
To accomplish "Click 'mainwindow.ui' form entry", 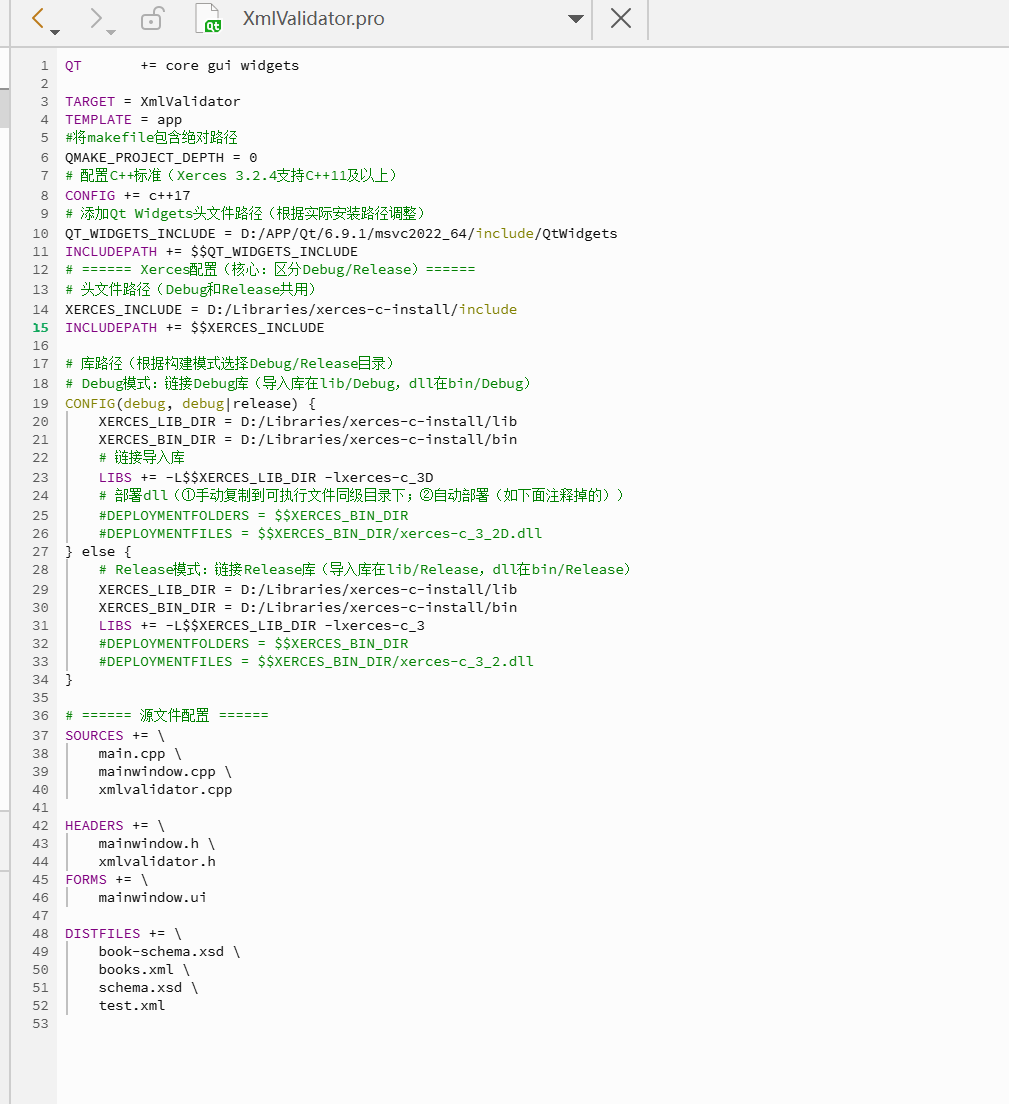I will click(153, 898).
